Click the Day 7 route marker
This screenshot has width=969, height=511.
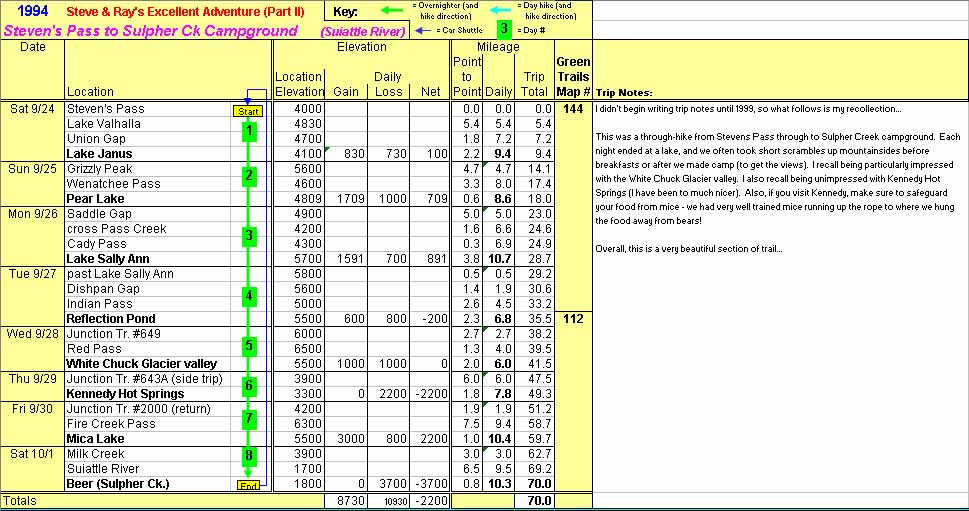pos(248,418)
